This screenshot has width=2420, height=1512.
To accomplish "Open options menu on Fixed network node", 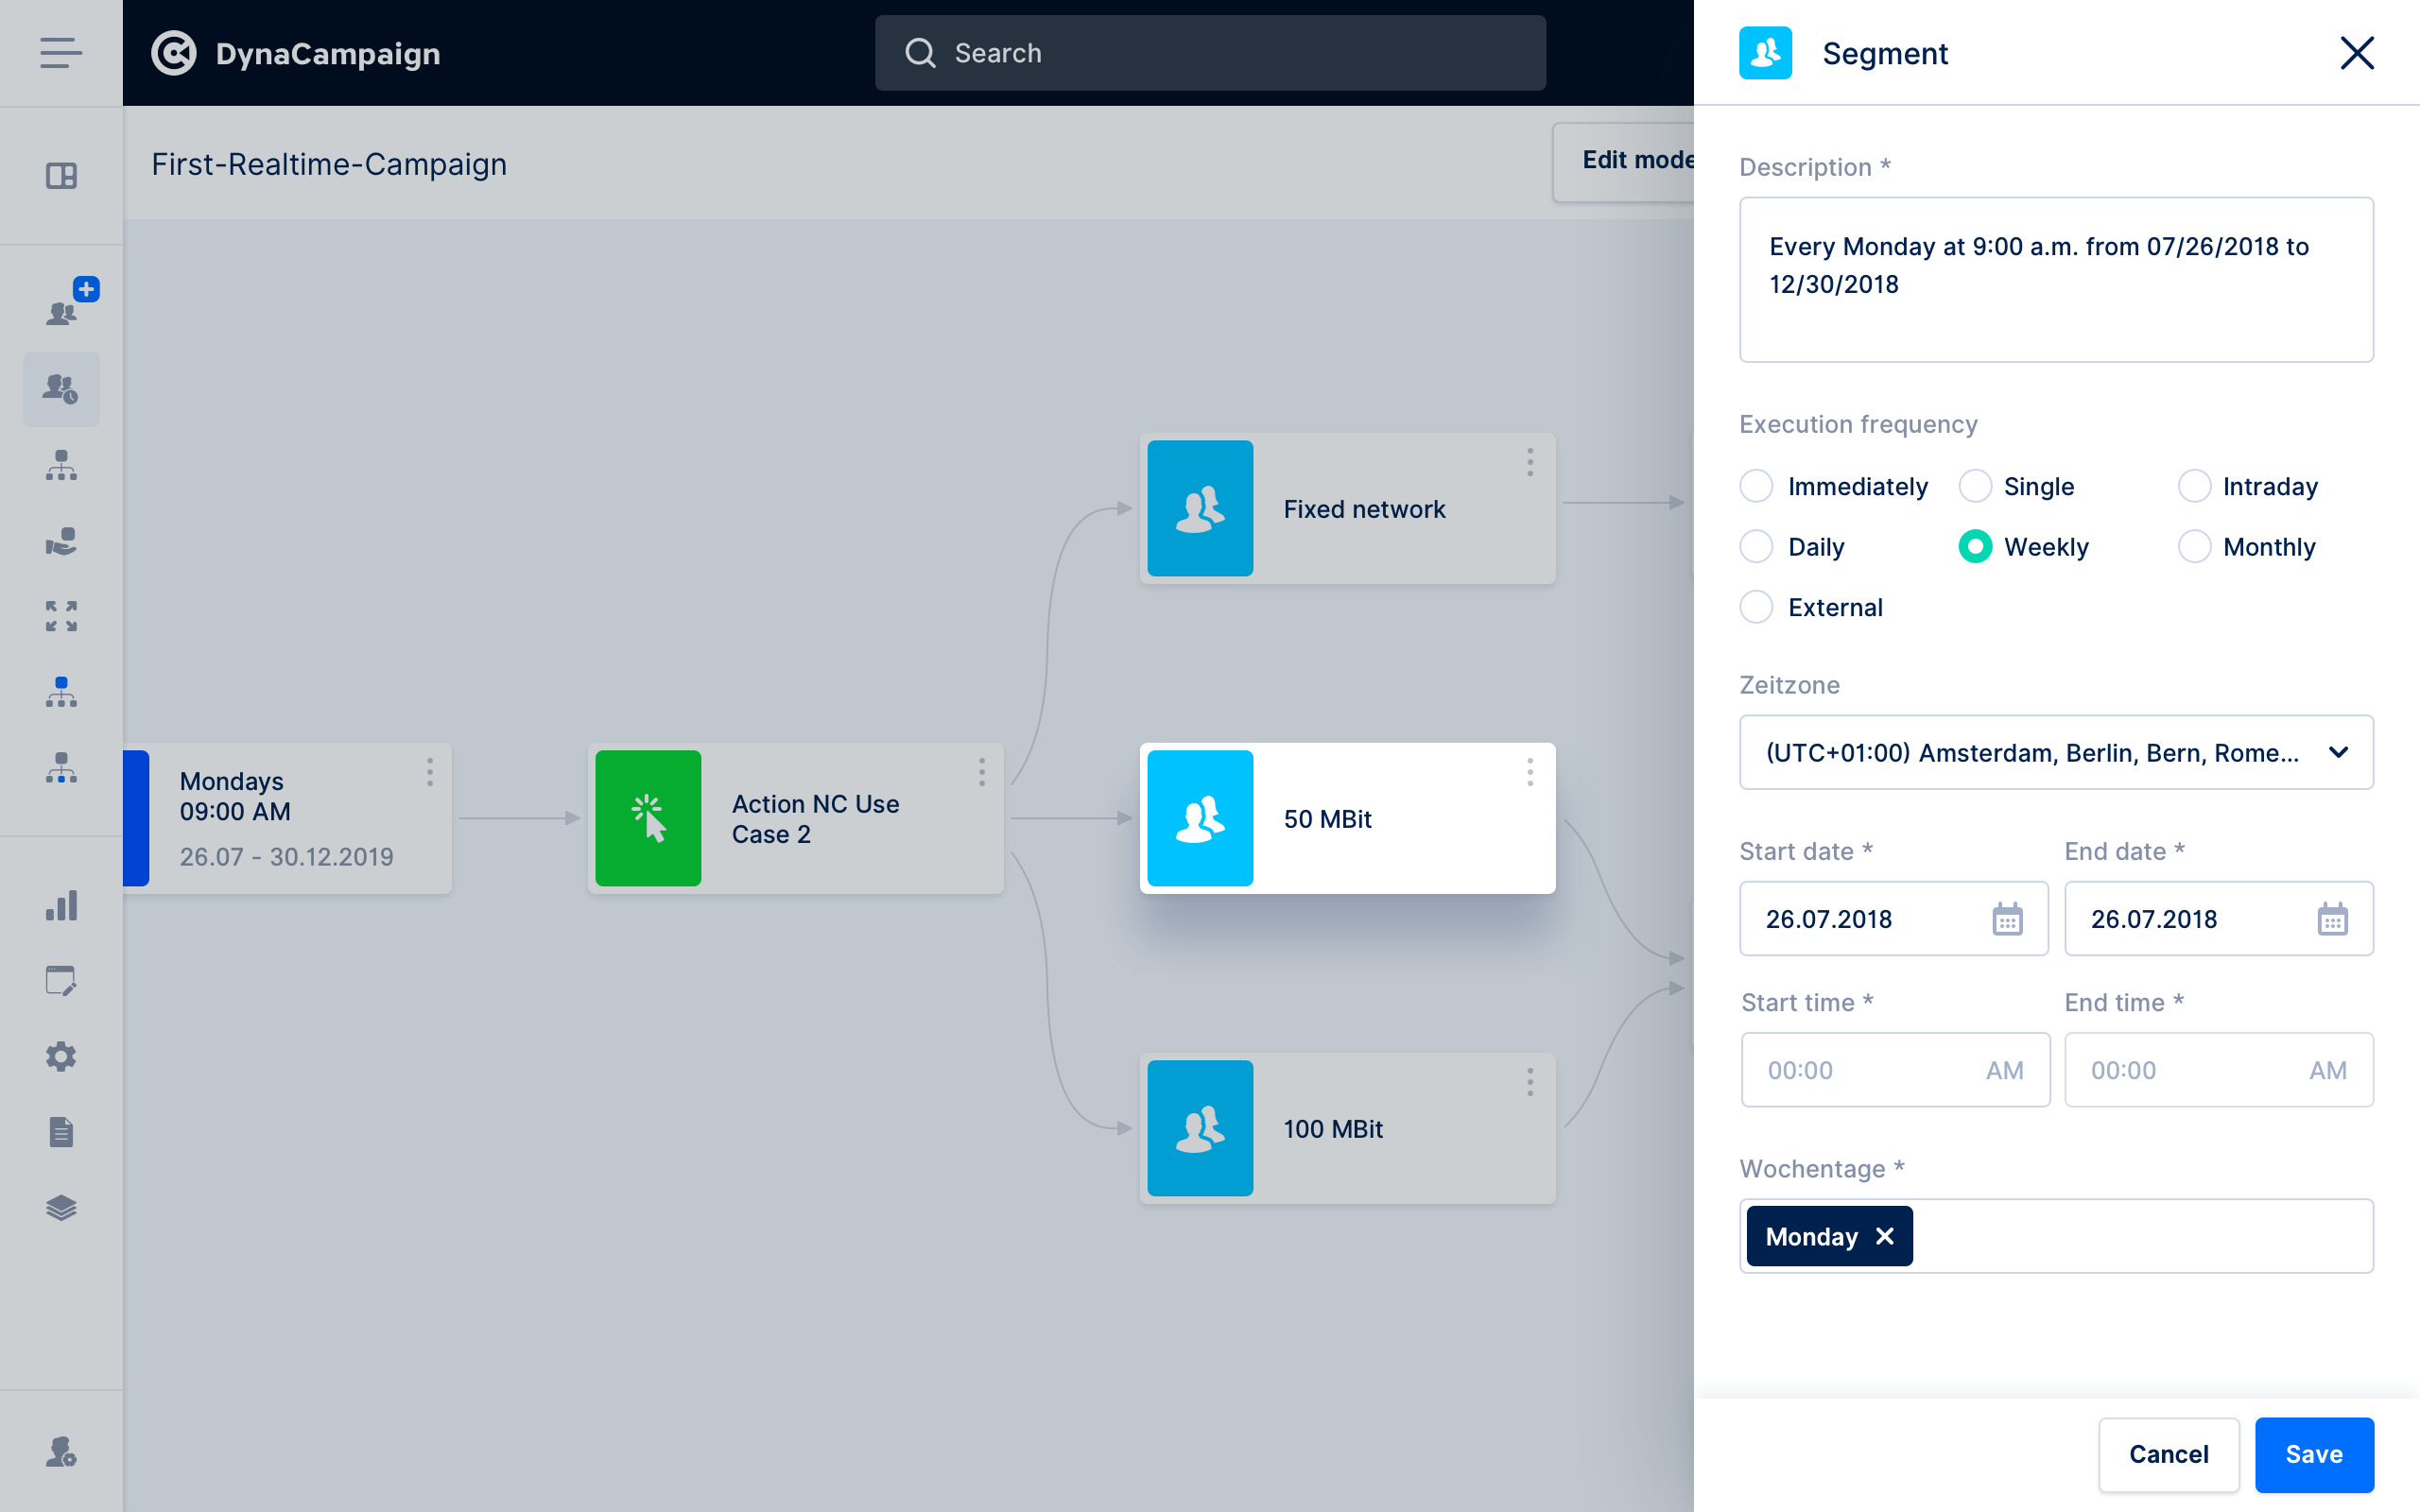I will click(x=1530, y=462).
